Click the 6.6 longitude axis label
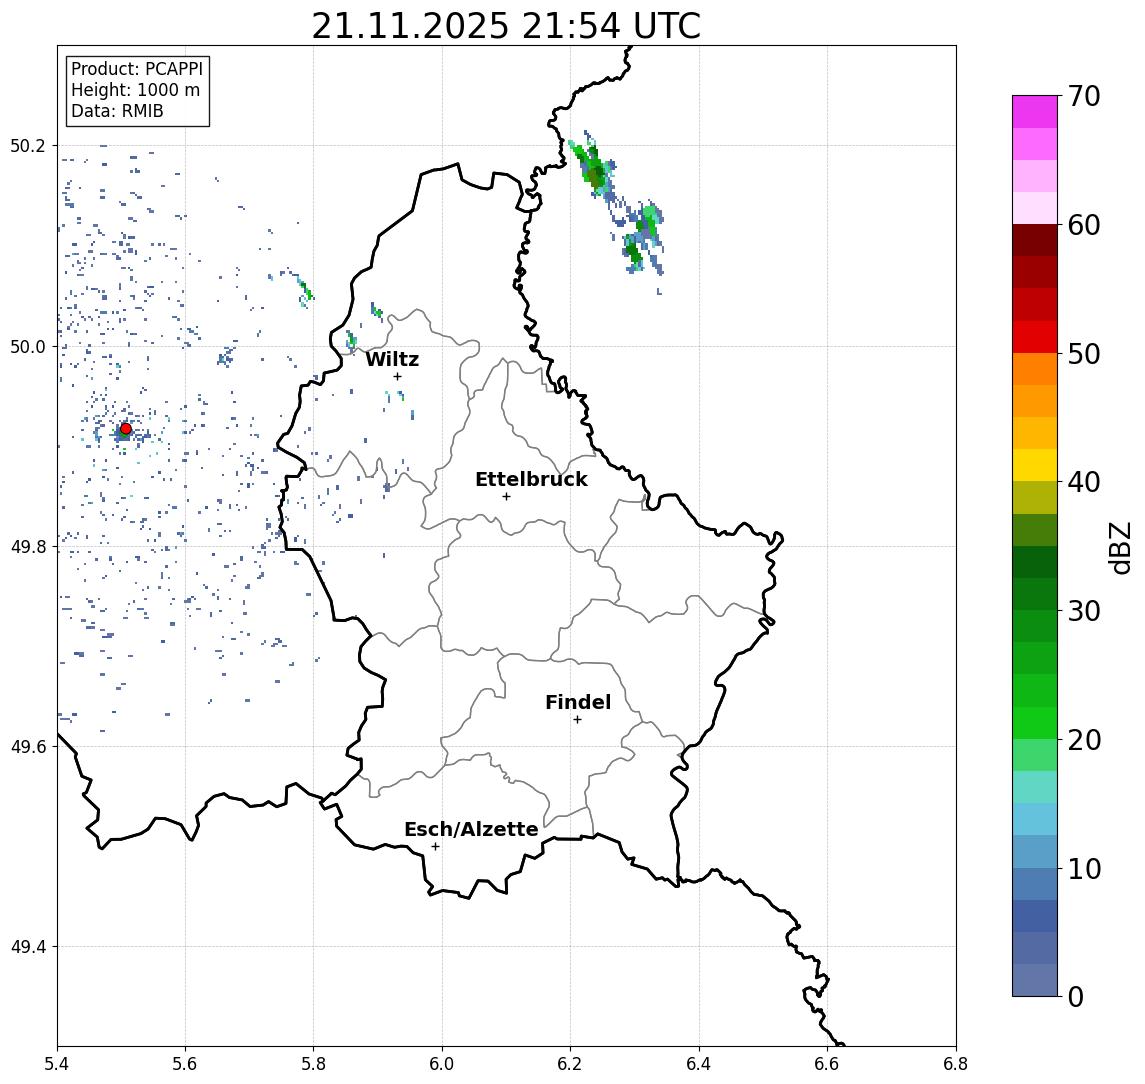The image size is (1145, 1084). pyautogui.click(x=827, y=1064)
